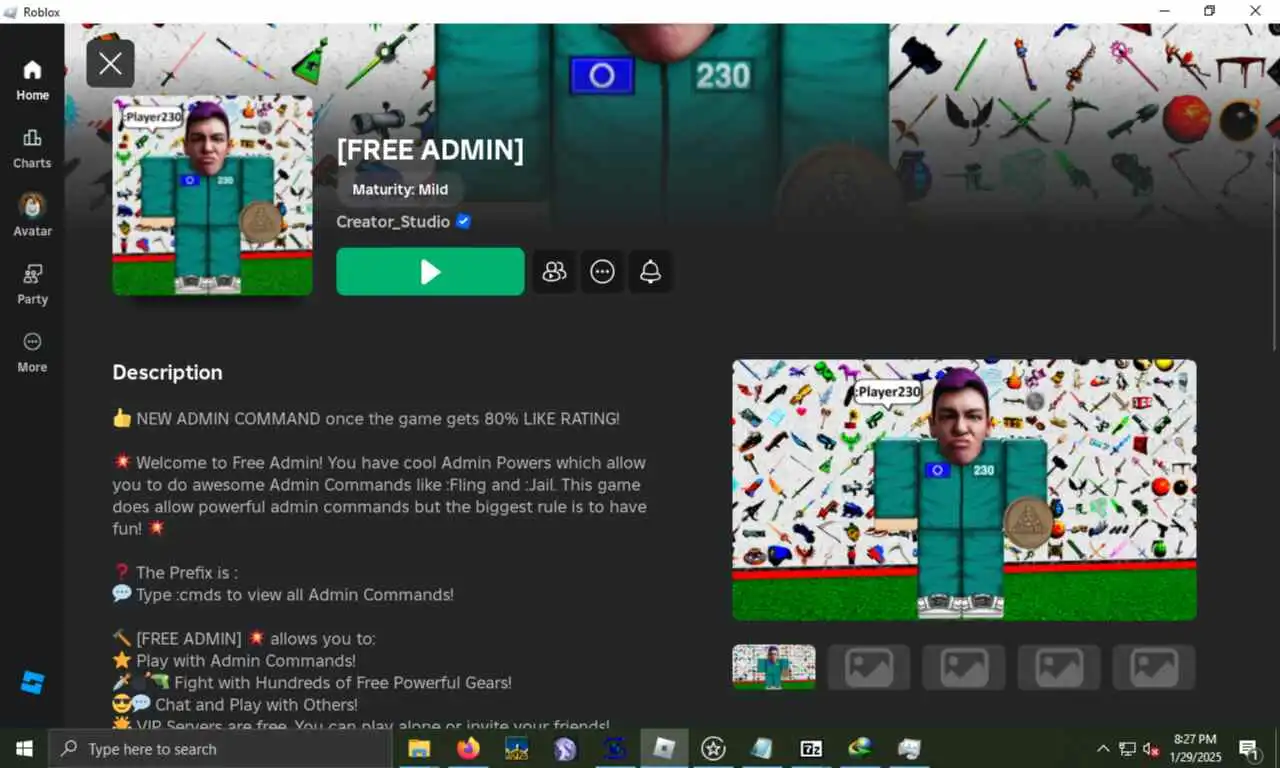1280x768 pixels.
Task: Open the large game preview image
Action: [964, 490]
